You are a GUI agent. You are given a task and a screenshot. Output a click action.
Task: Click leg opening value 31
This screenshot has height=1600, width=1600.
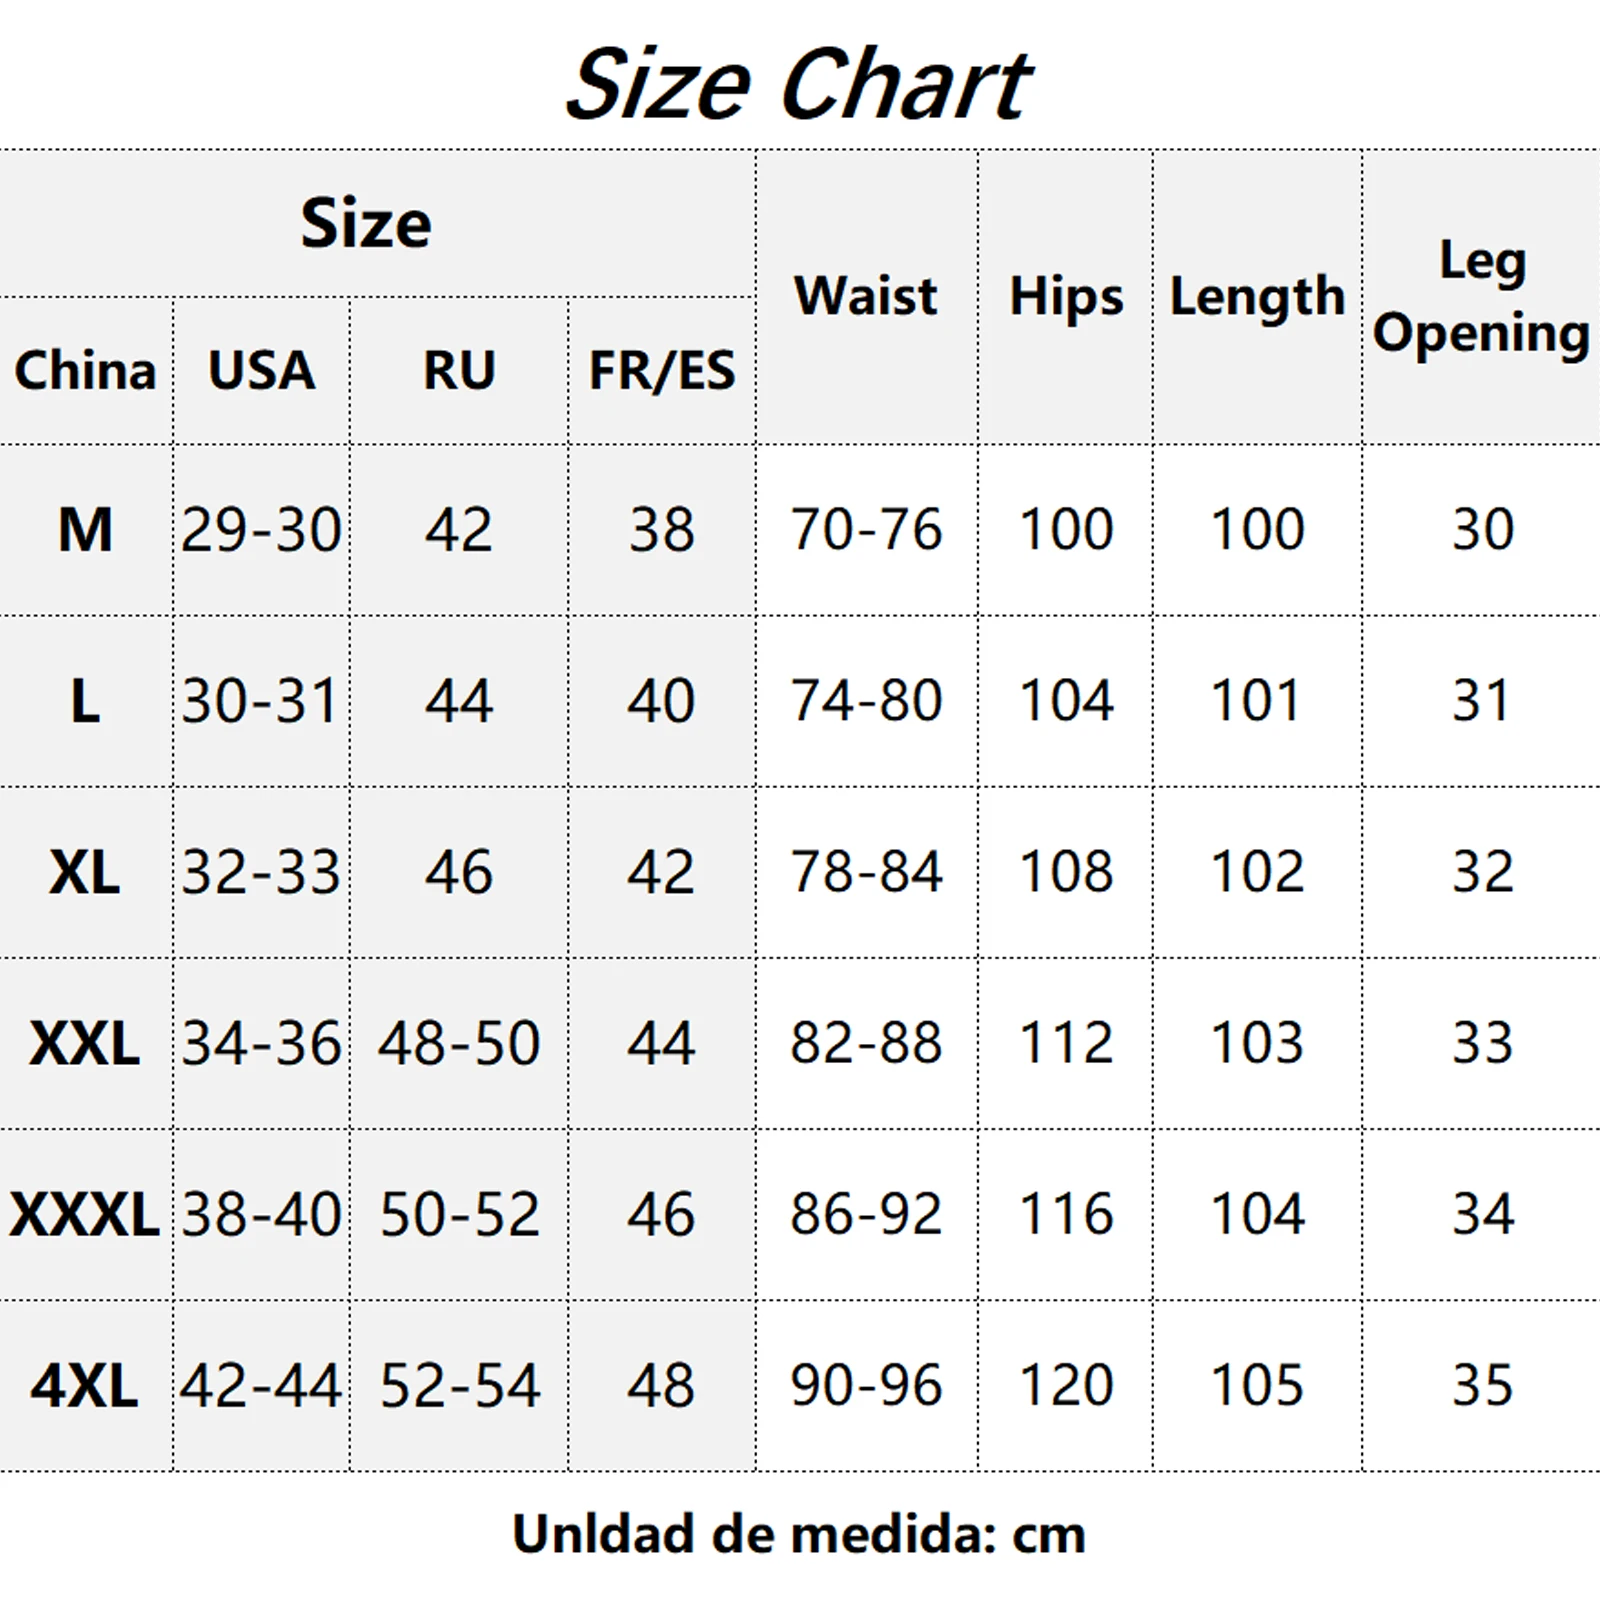pyautogui.click(x=1482, y=700)
